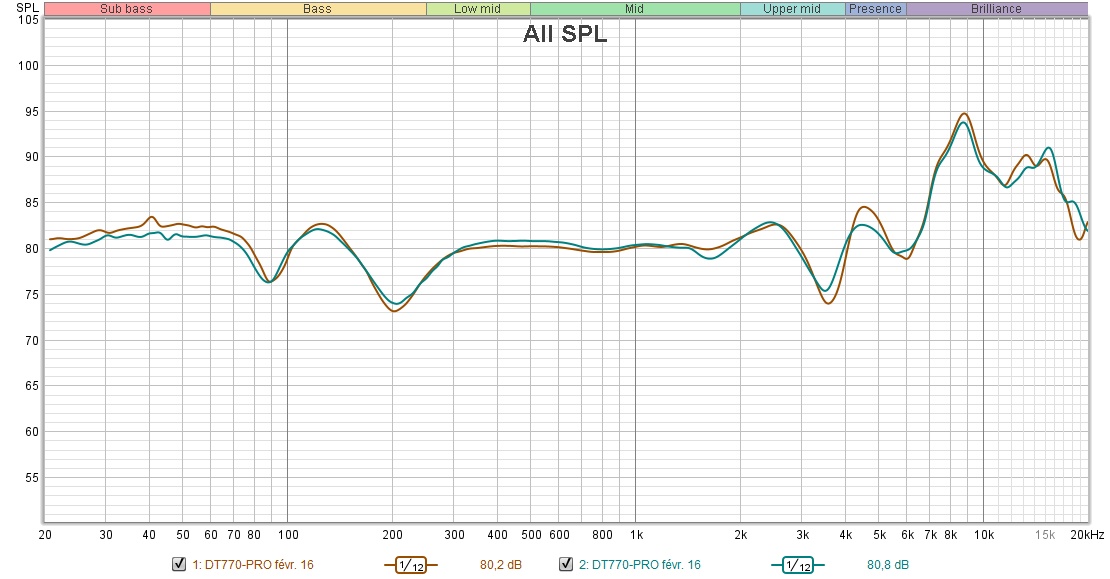The height and width of the screenshot is (579, 1110).
Task: Click the Upper mid frequency band label
Action: pos(792,9)
